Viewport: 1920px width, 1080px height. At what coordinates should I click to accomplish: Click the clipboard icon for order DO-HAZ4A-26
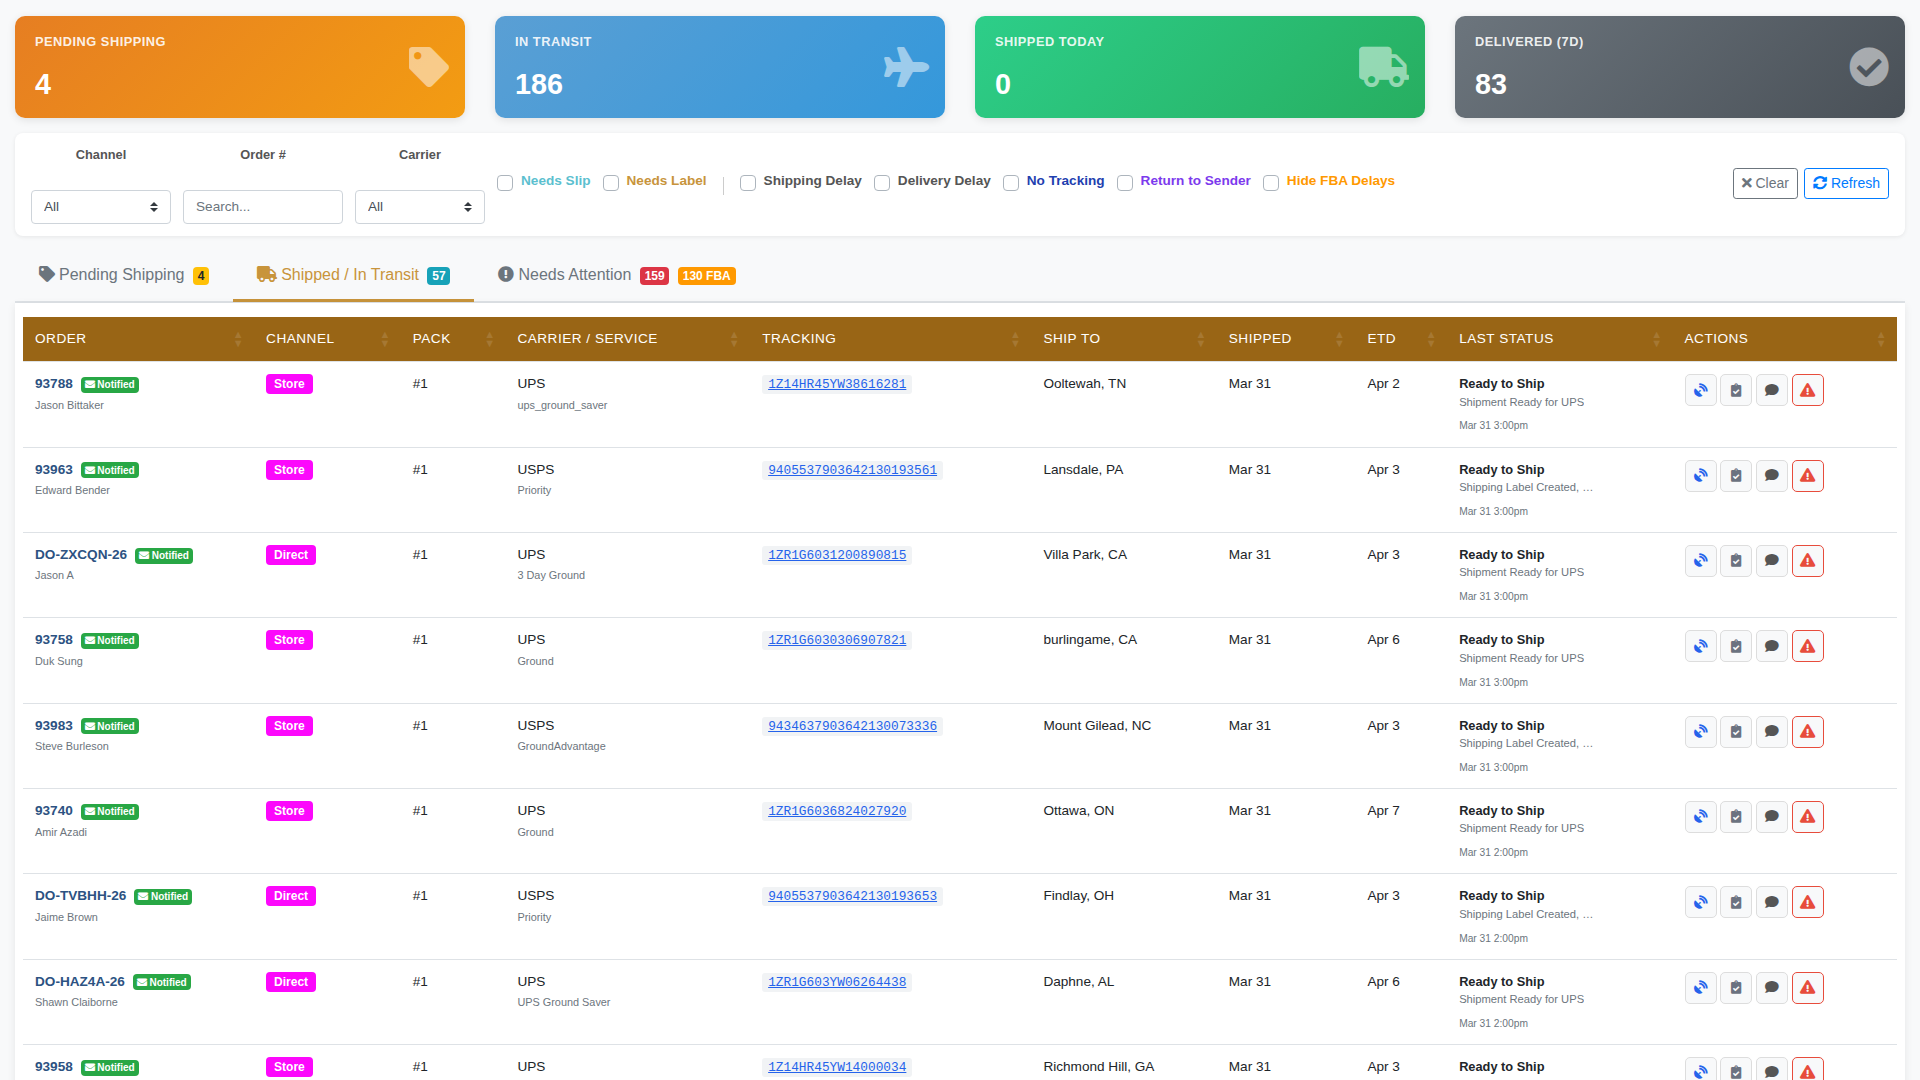1735,987
